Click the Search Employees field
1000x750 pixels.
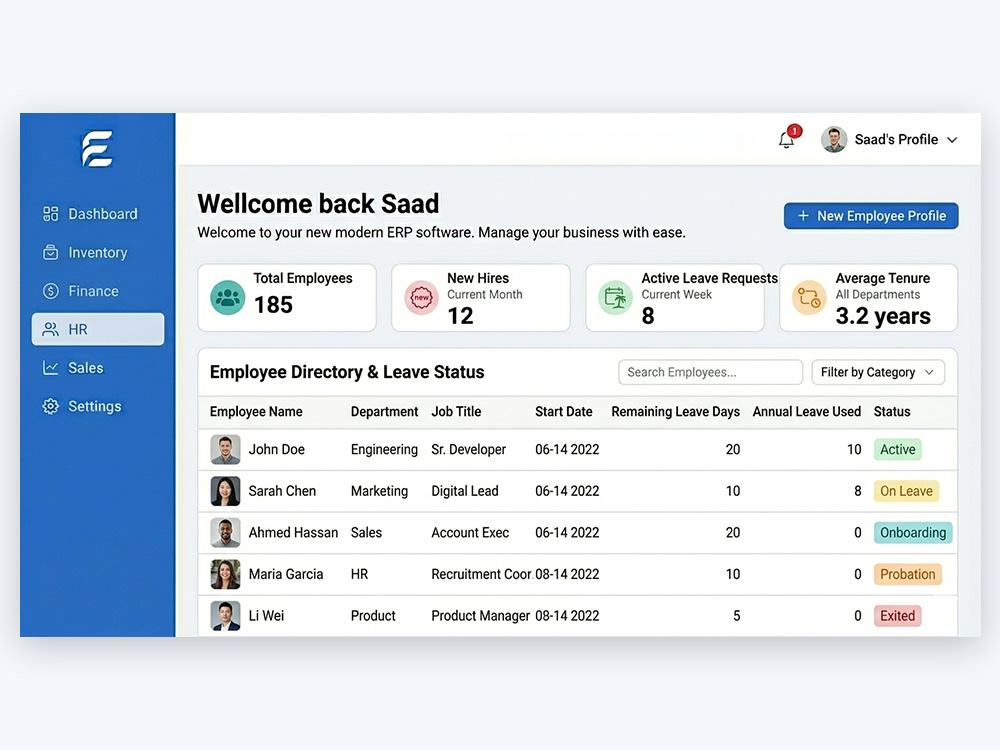710,372
